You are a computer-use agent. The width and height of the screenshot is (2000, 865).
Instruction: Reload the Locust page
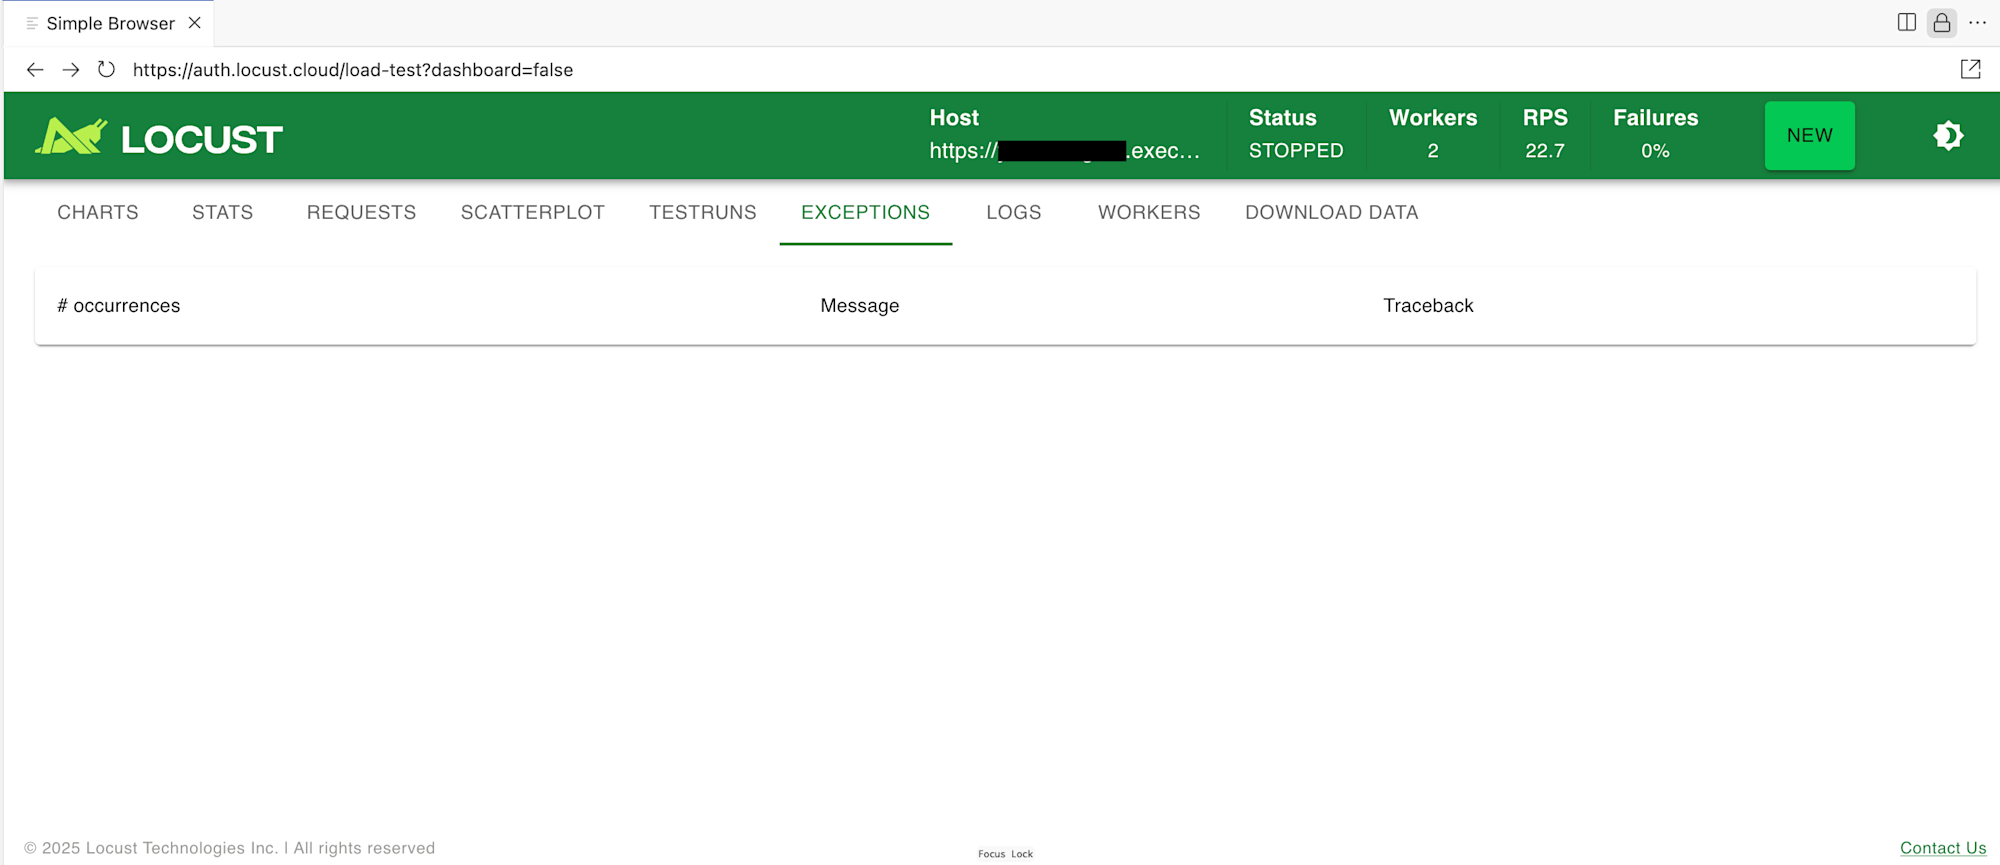pyautogui.click(x=106, y=70)
